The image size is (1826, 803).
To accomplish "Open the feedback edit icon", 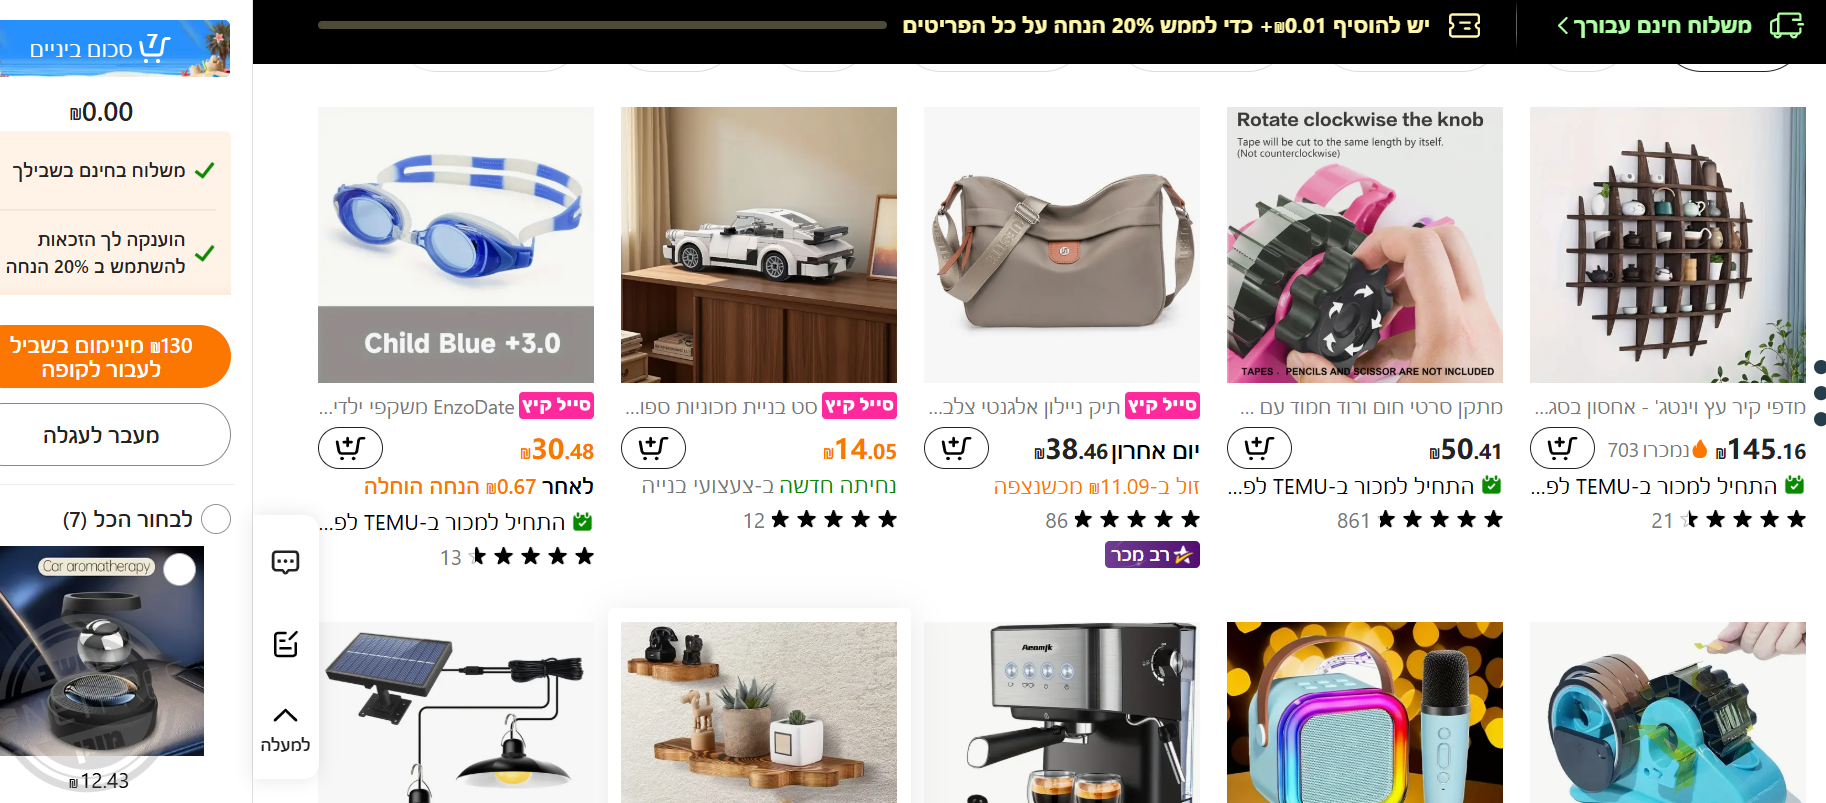I will coord(285,643).
